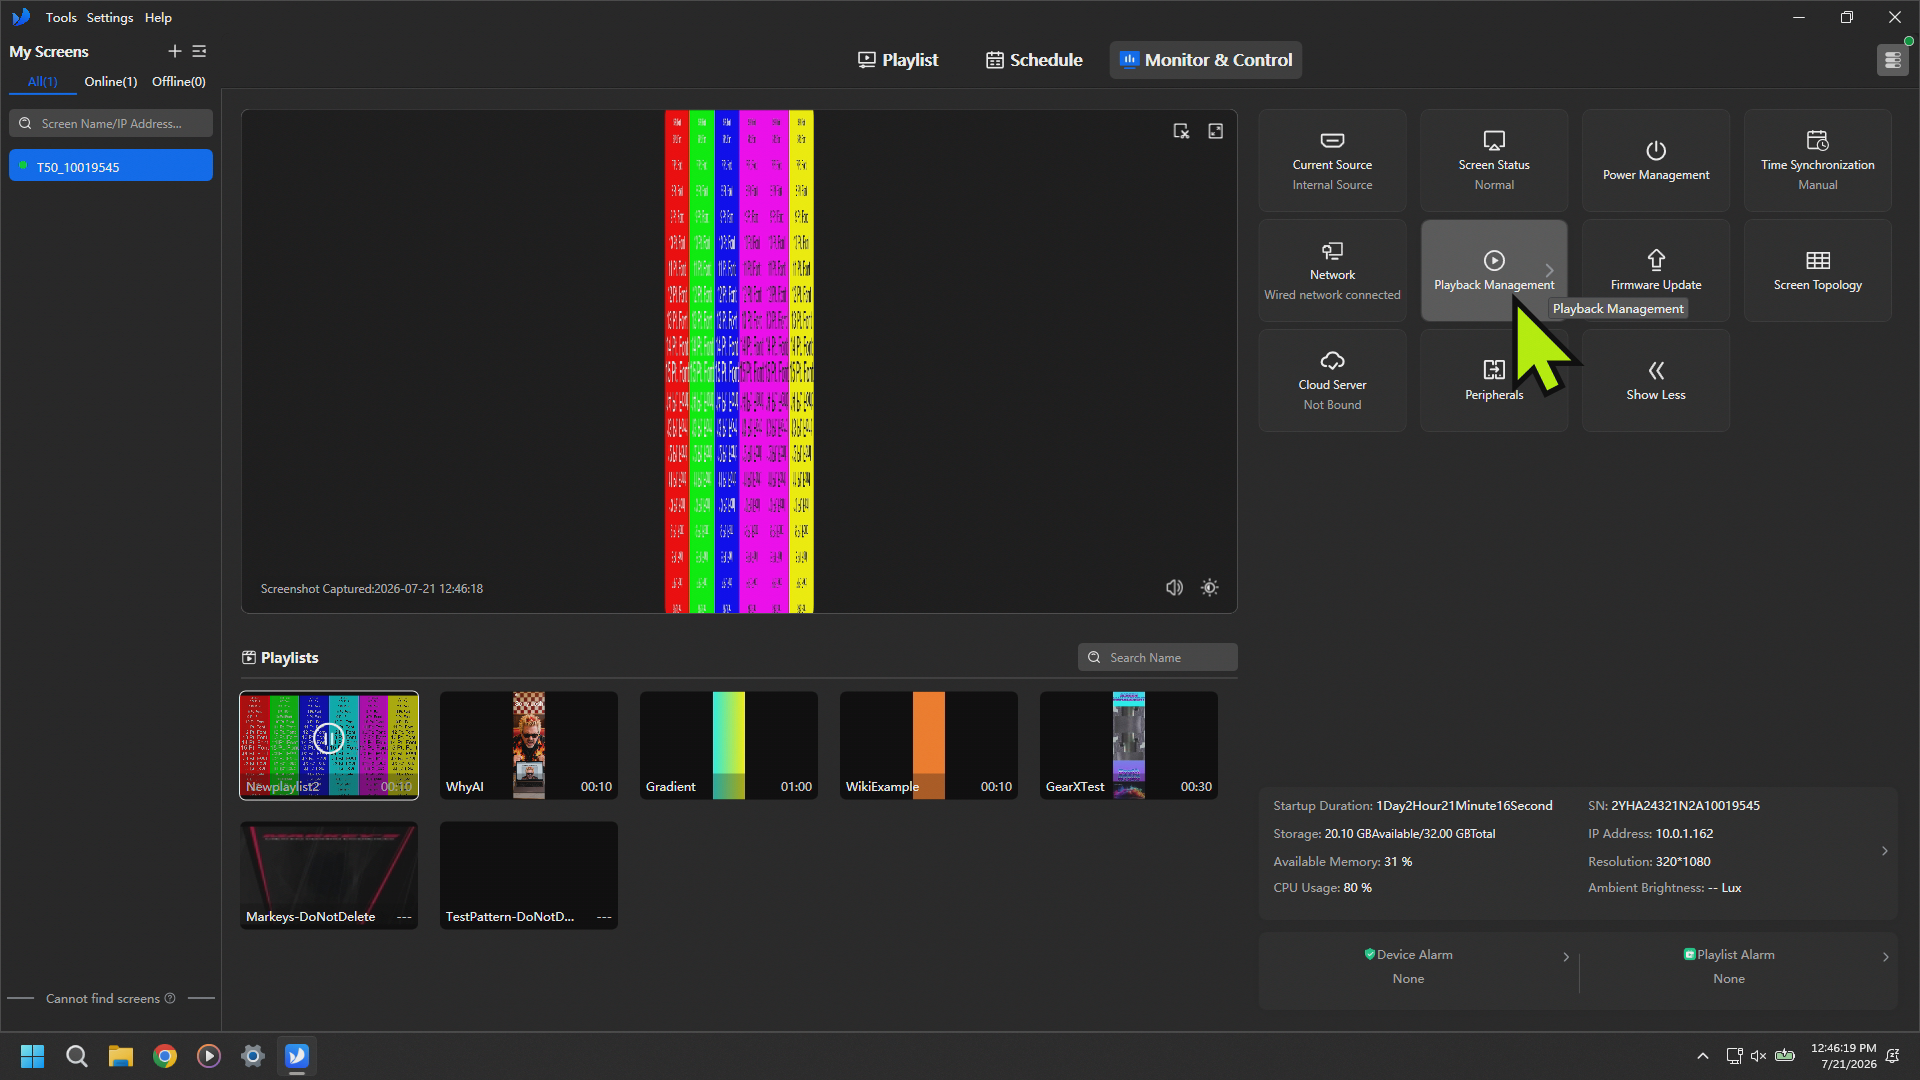Viewport: 1920px width, 1080px height.
Task: Open the Time Synchronization settings
Action: (1818, 160)
